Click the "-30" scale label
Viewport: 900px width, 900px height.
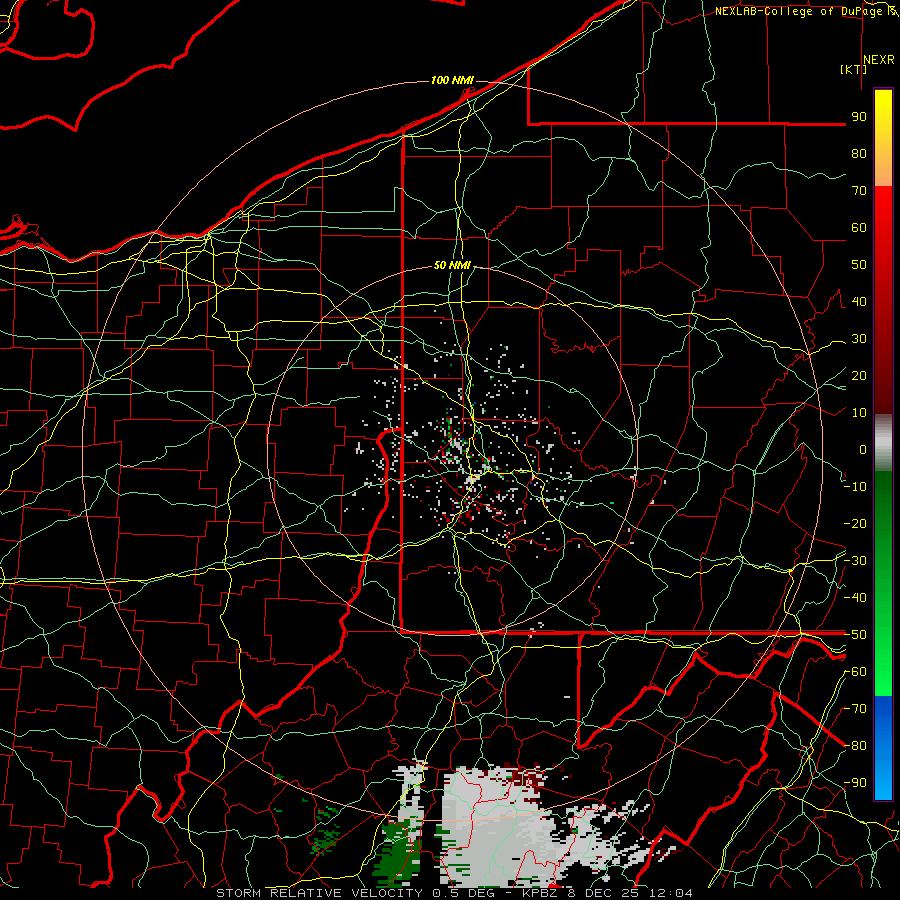tap(855, 561)
